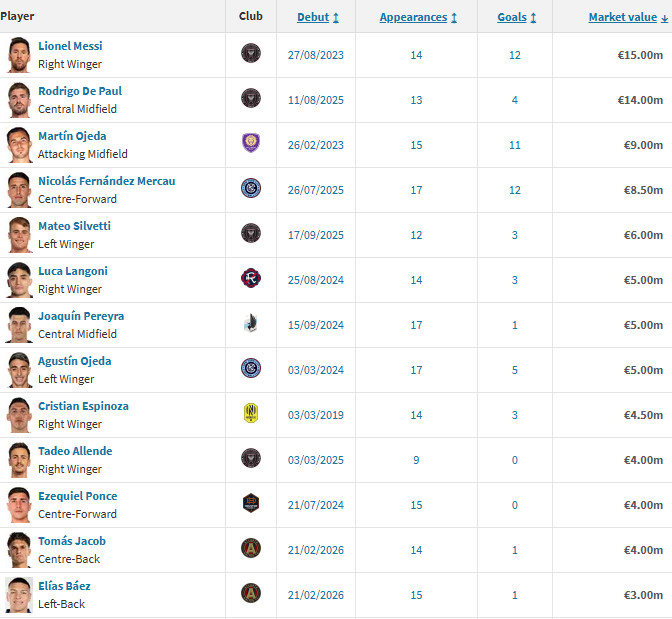The height and width of the screenshot is (619, 672).
Task: Click Inter Miami crest in Mateo Silvetti row
Action: (251, 233)
